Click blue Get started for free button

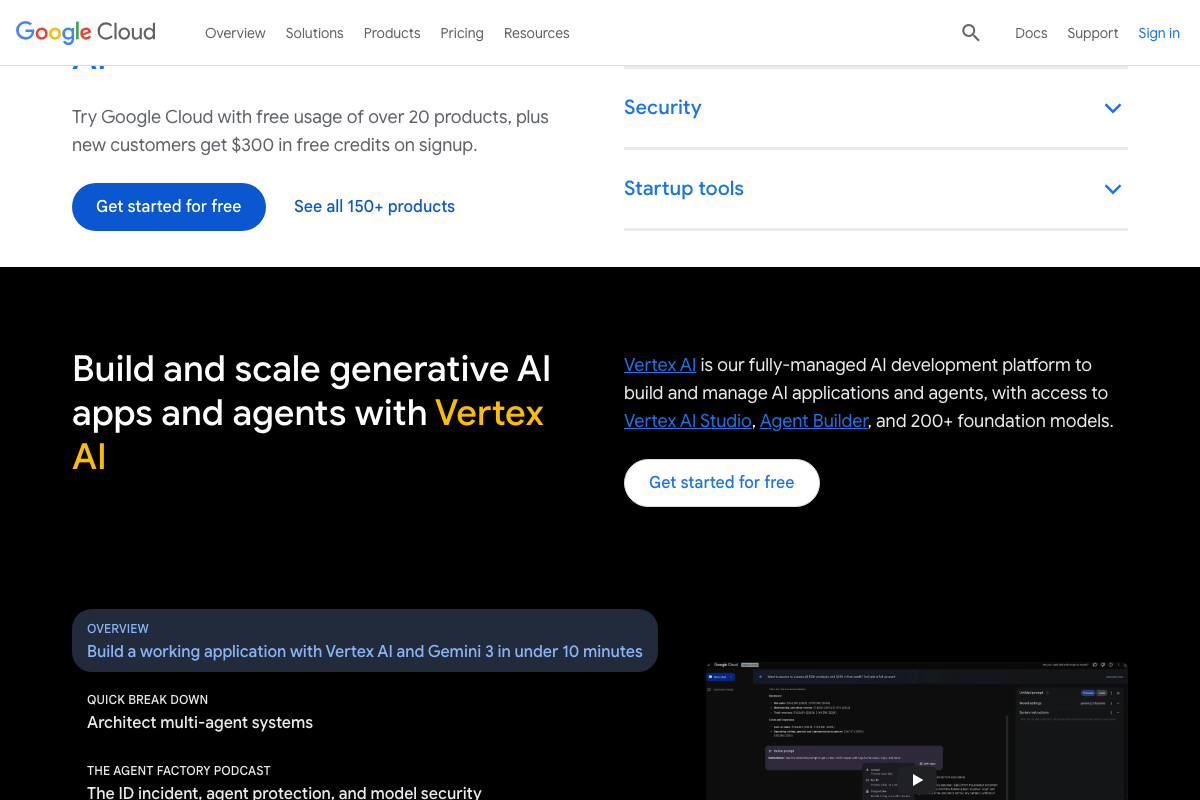169,207
